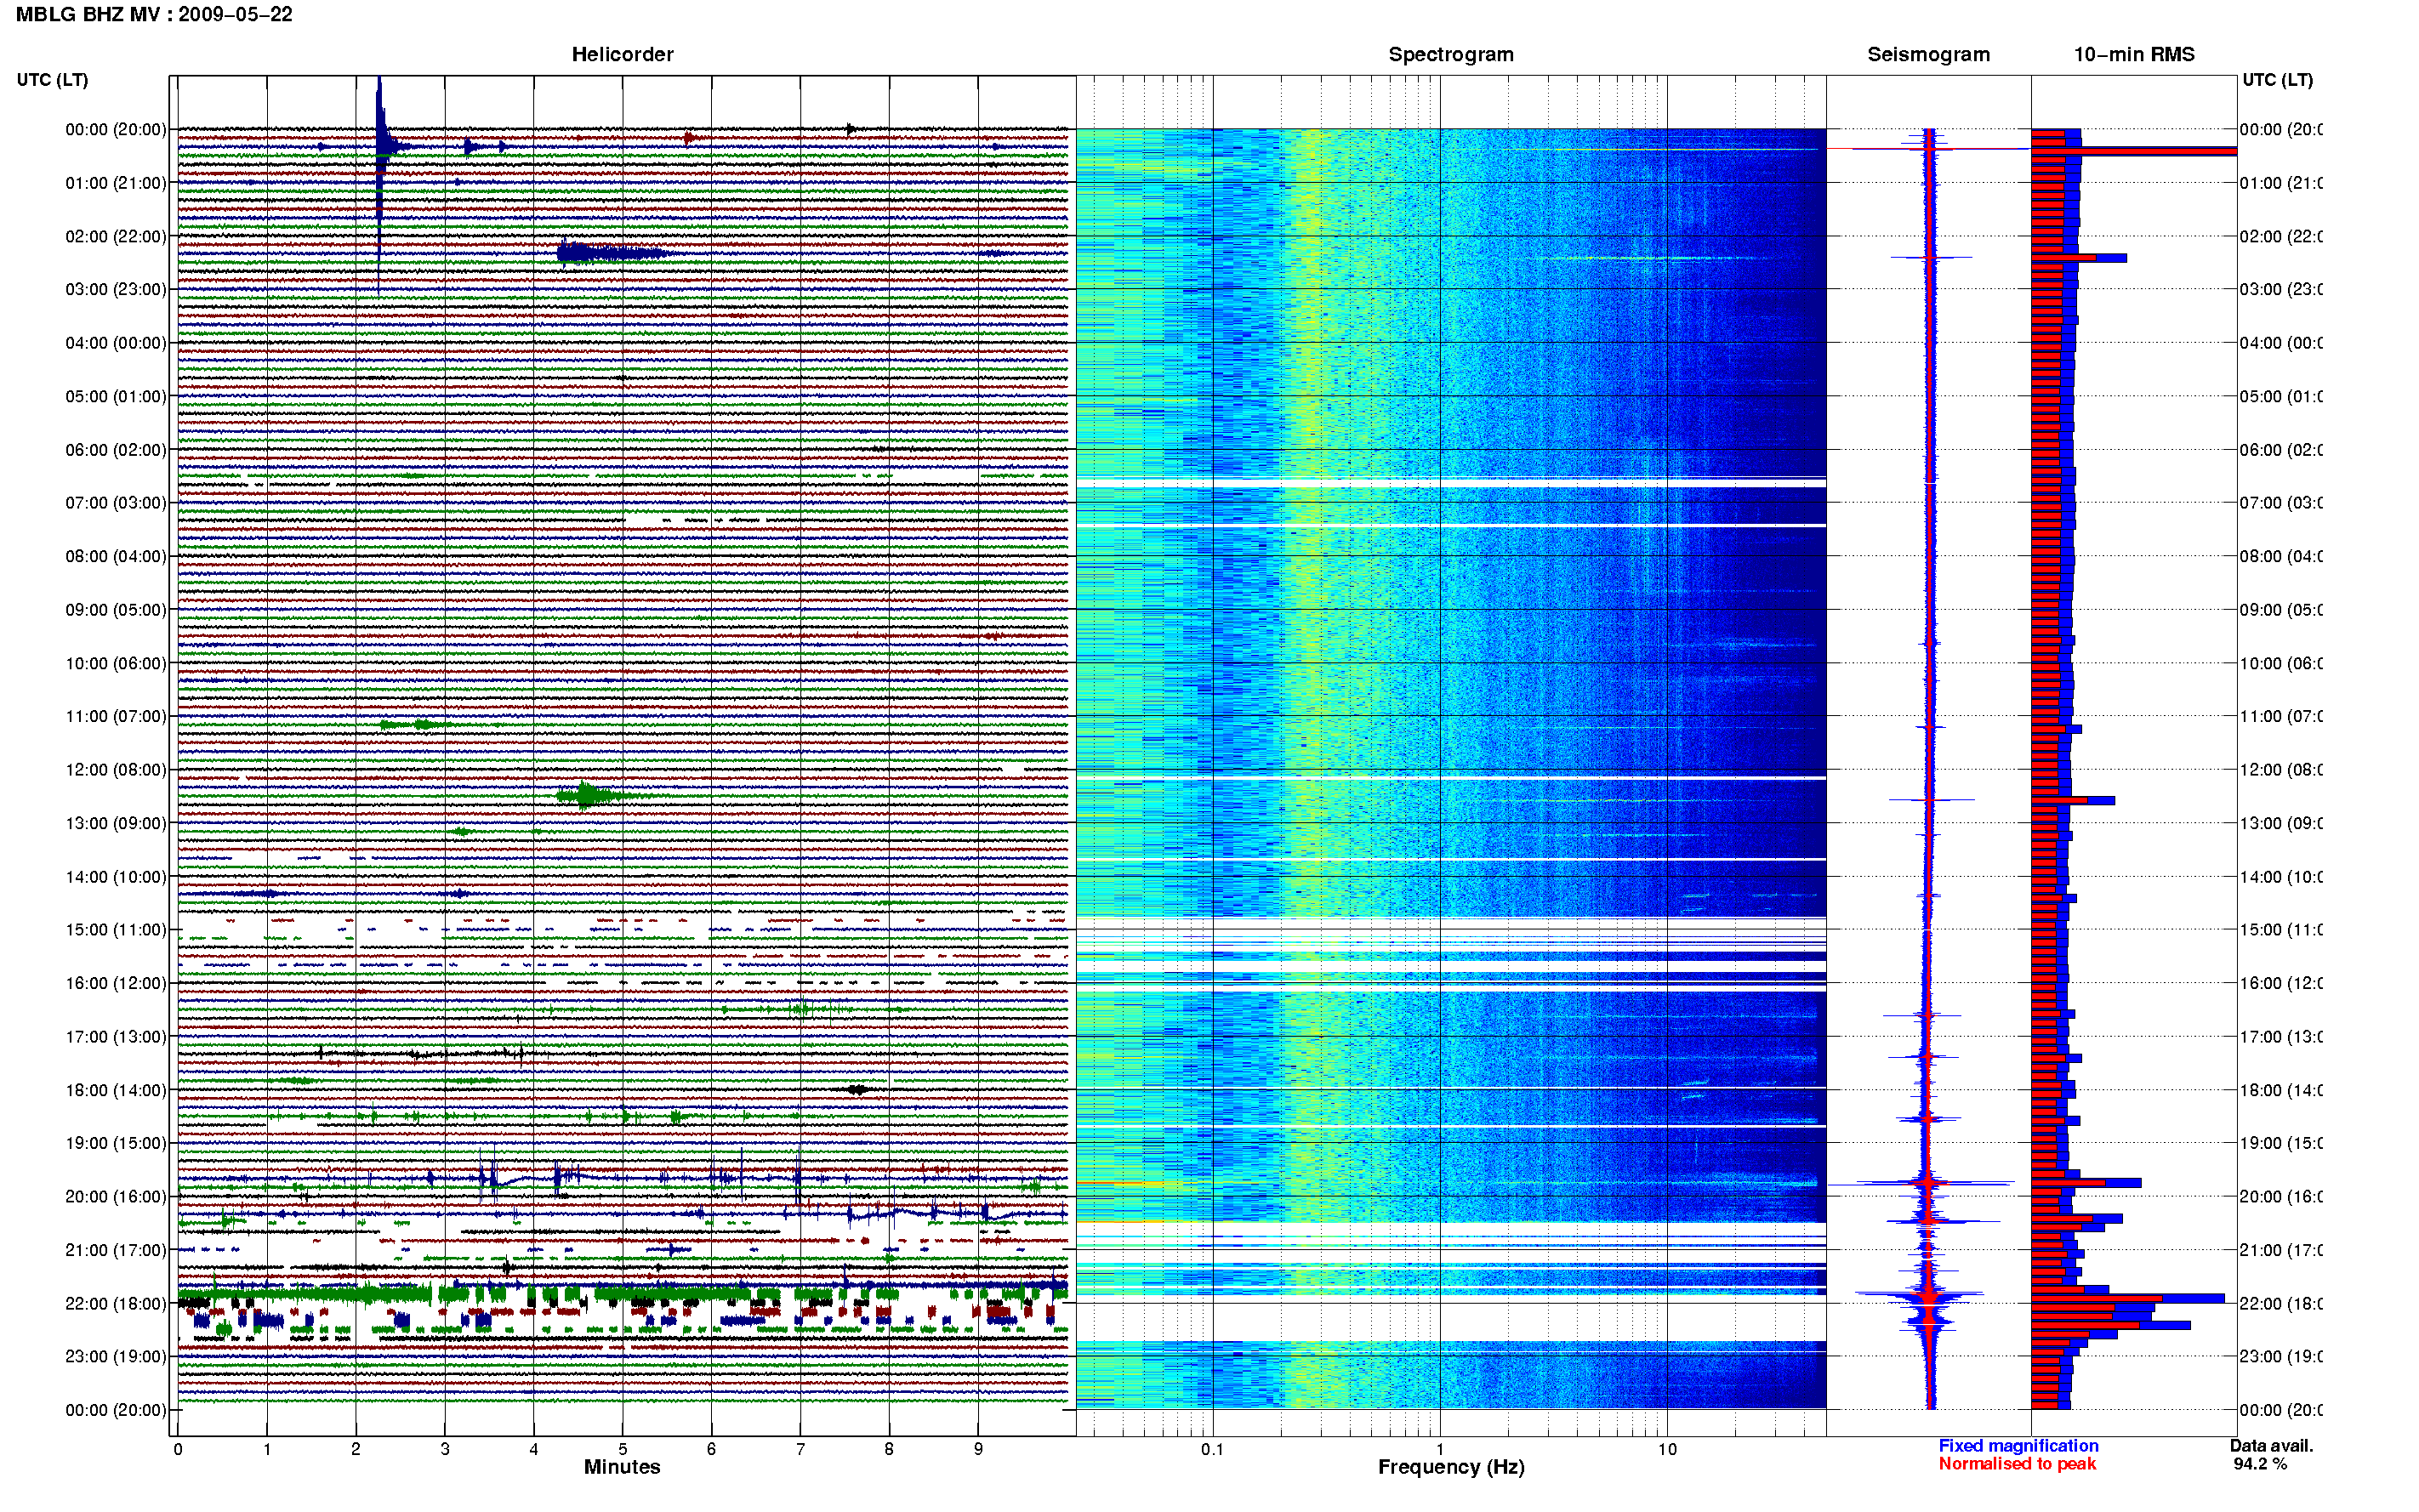The image size is (2419, 1512).
Task: Click tick '9' on the Minutes axis
Action: click(978, 1449)
